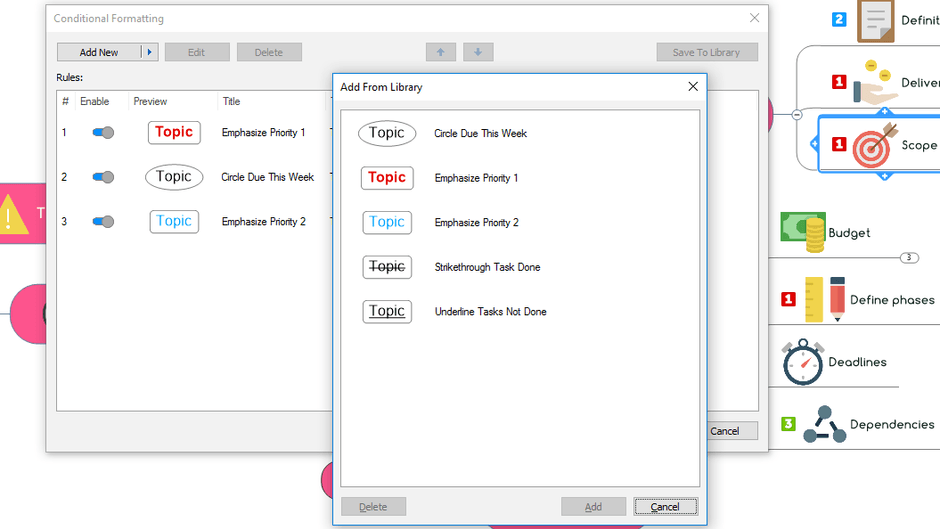Click priority 2 marker on Definition topic
Image resolution: width=940 pixels, height=529 pixels.
pos(839,19)
